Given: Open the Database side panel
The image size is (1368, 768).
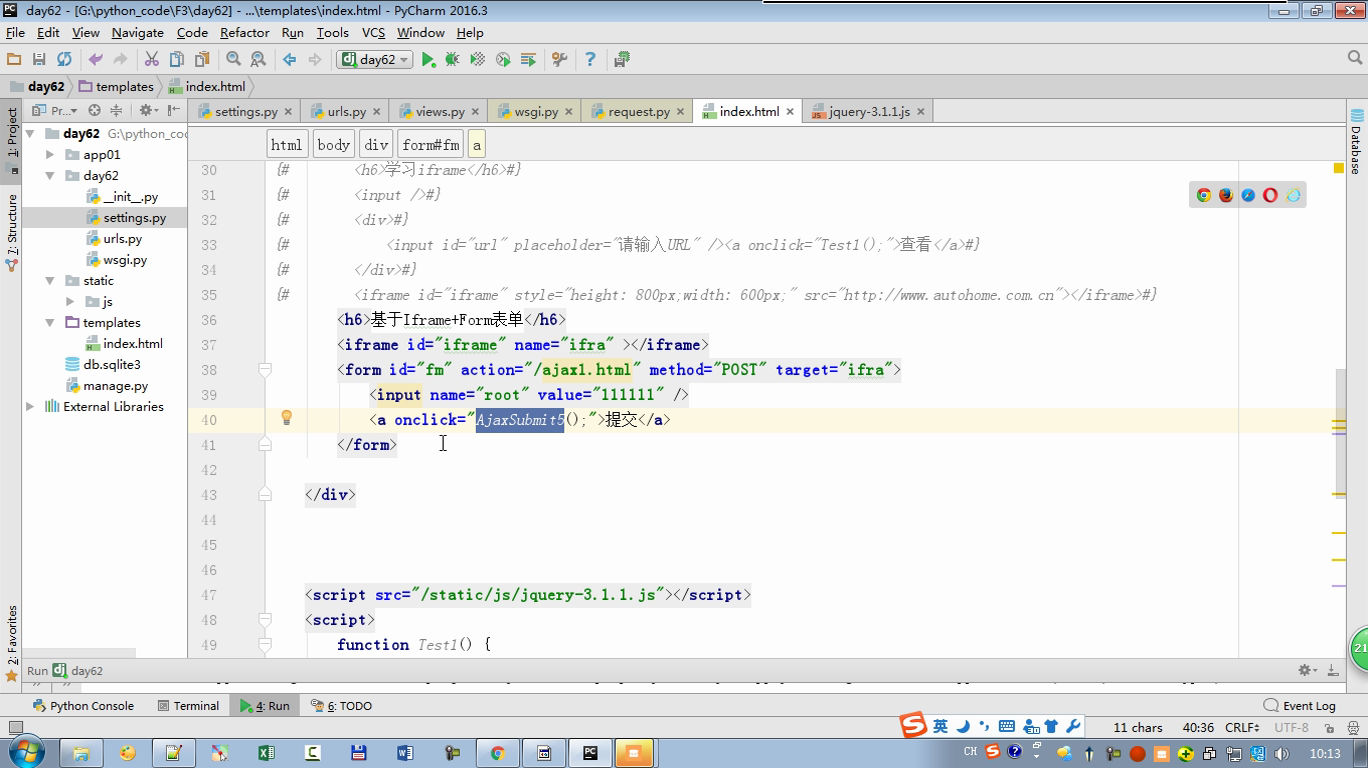Looking at the screenshot, I should pyautogui.click(x=1356, y=140).
